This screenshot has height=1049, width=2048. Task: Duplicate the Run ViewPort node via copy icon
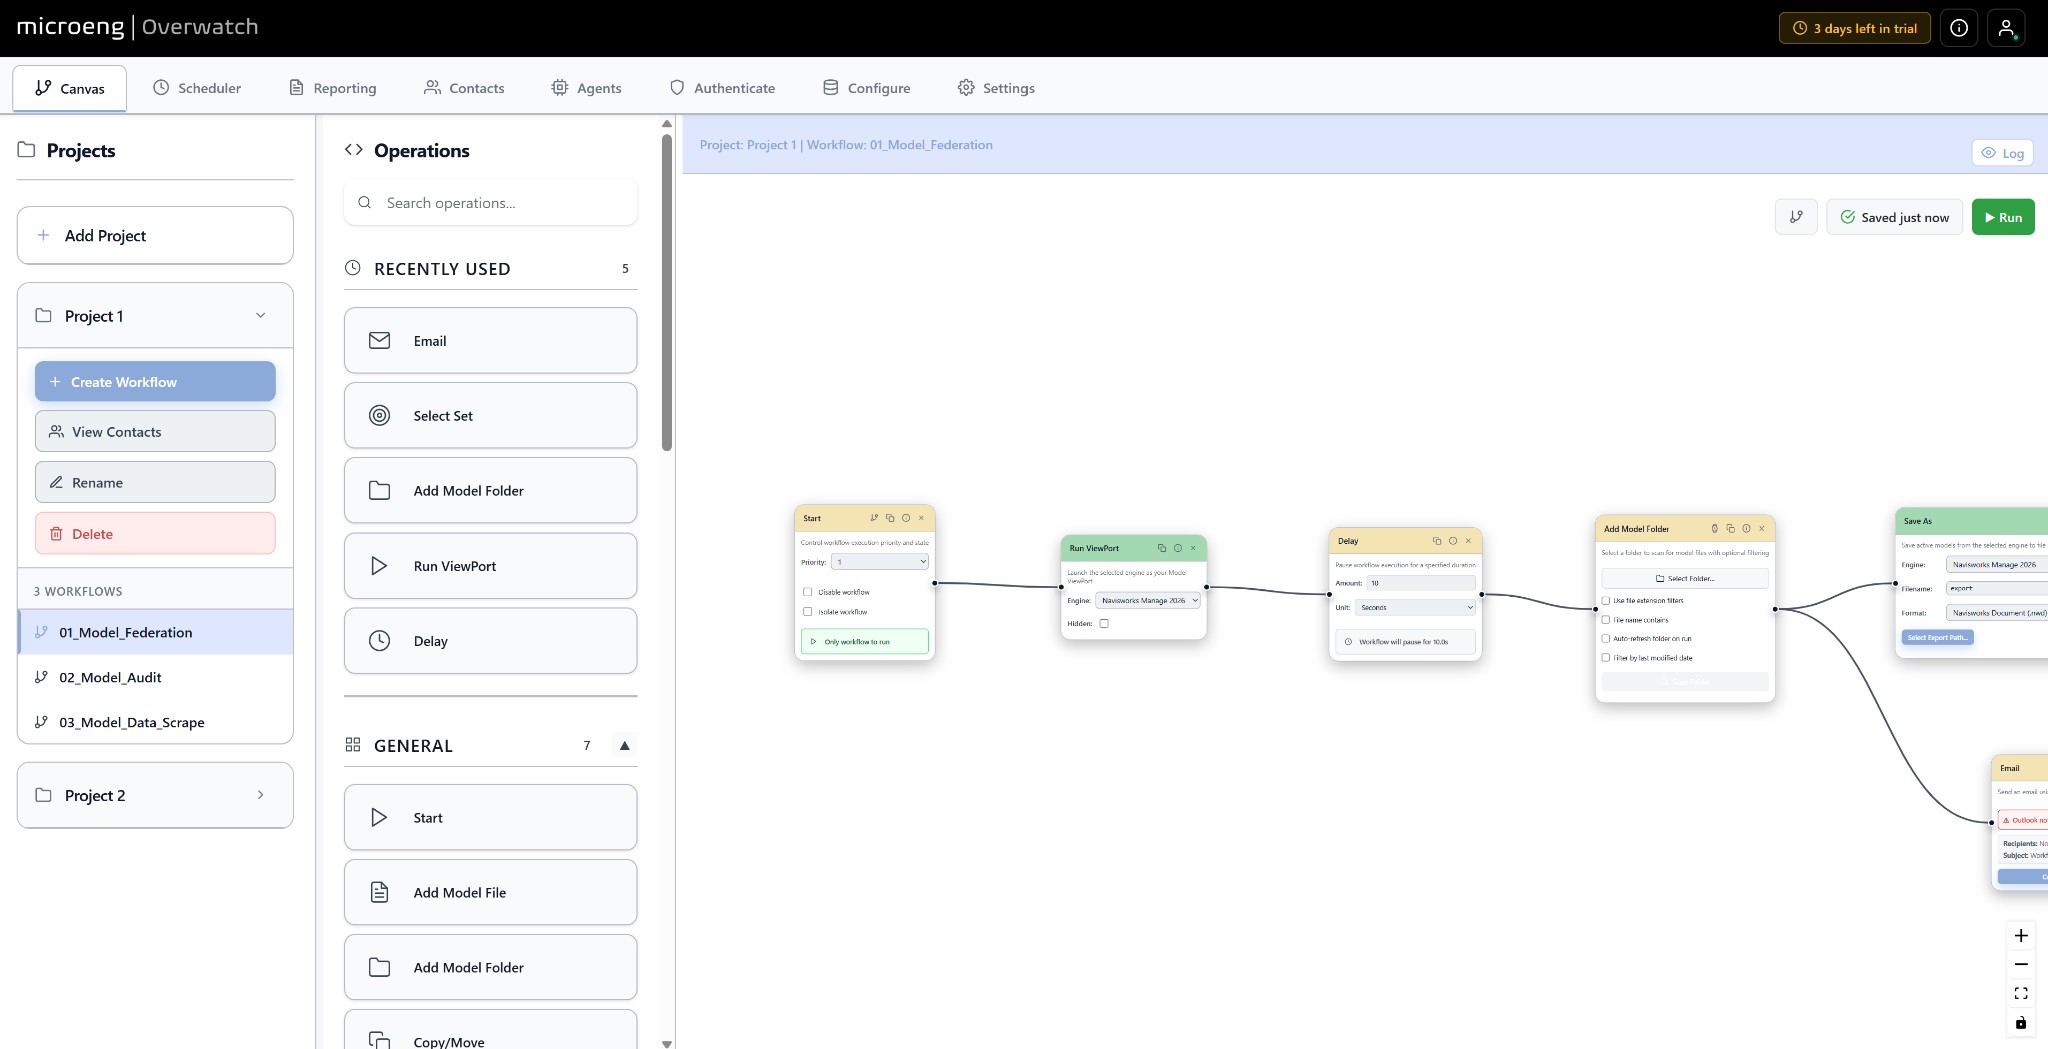click(x=1162, y=548)
